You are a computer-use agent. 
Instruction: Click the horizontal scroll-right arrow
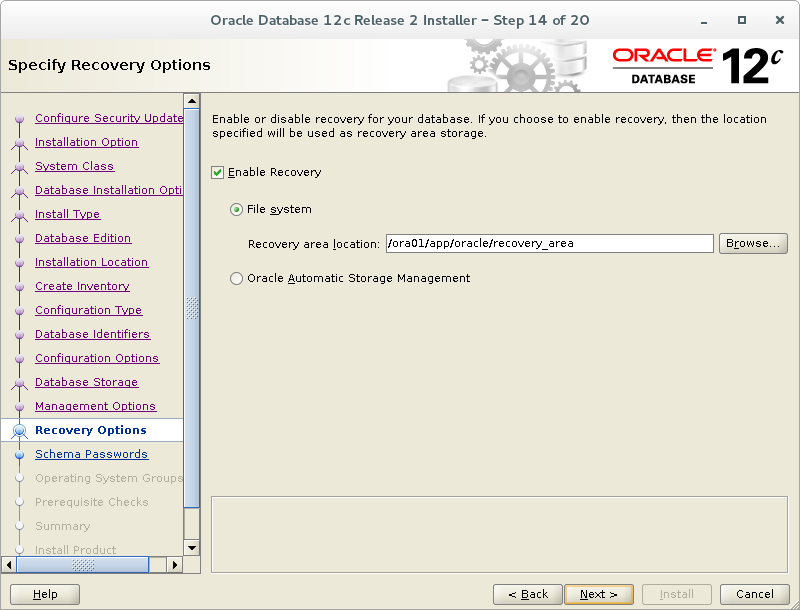(x=174, y=565)
